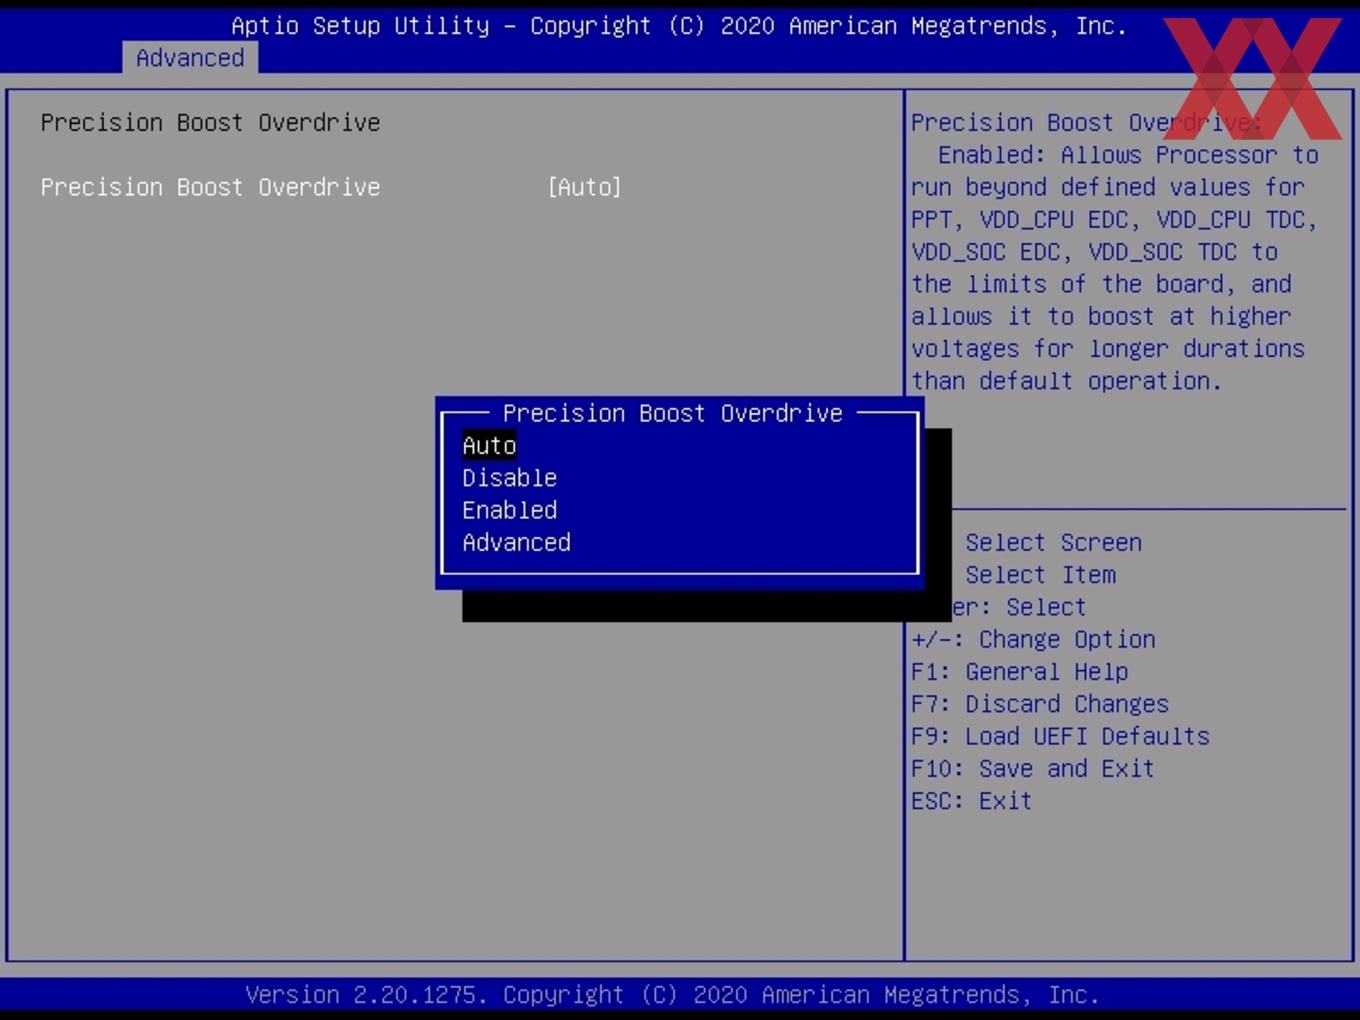Choose the Enabled option
This screenshot has height=1020, width=1360.
pos(509,510)
